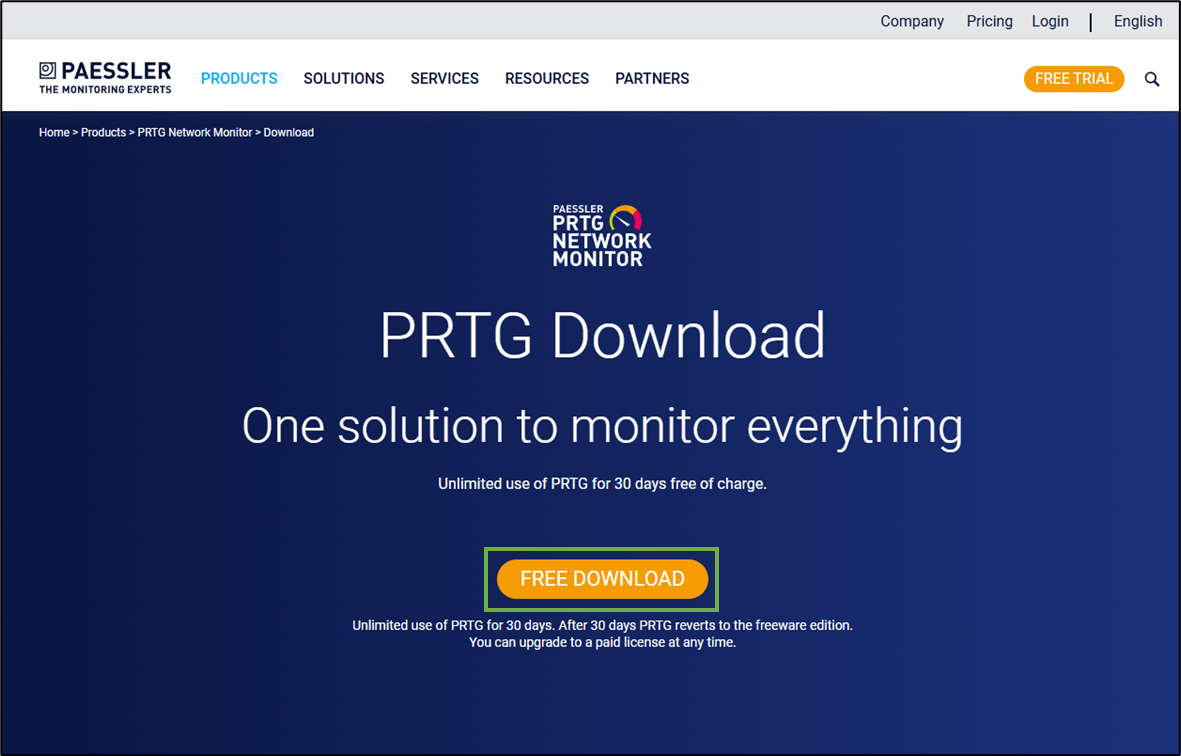Screen dimensions: 1181x756
Task: Go to the Company page
Action: point(912,21)
